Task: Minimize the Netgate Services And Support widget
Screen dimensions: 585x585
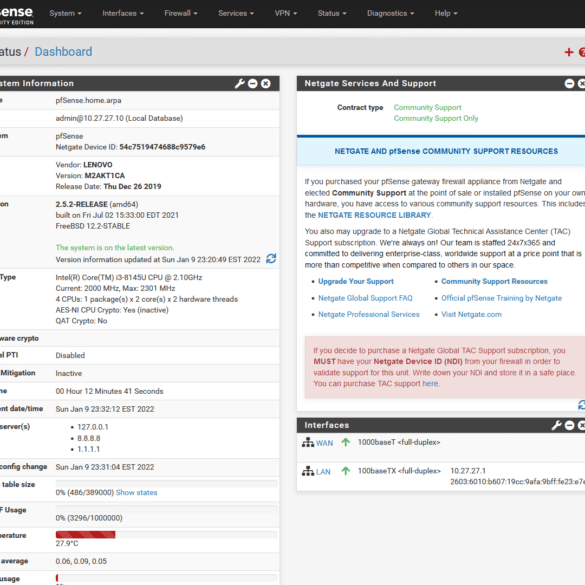Action: click(x=569, y=84)
